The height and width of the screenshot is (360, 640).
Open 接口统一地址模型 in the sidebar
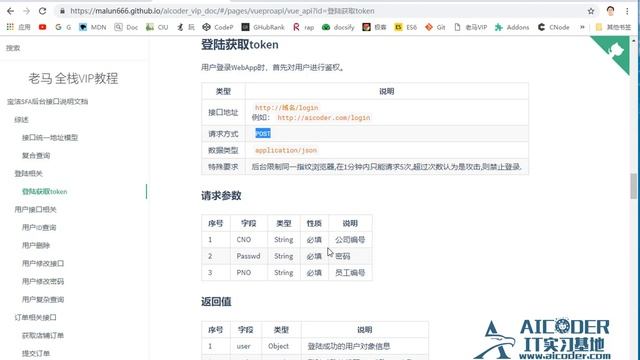pos(50,138)
